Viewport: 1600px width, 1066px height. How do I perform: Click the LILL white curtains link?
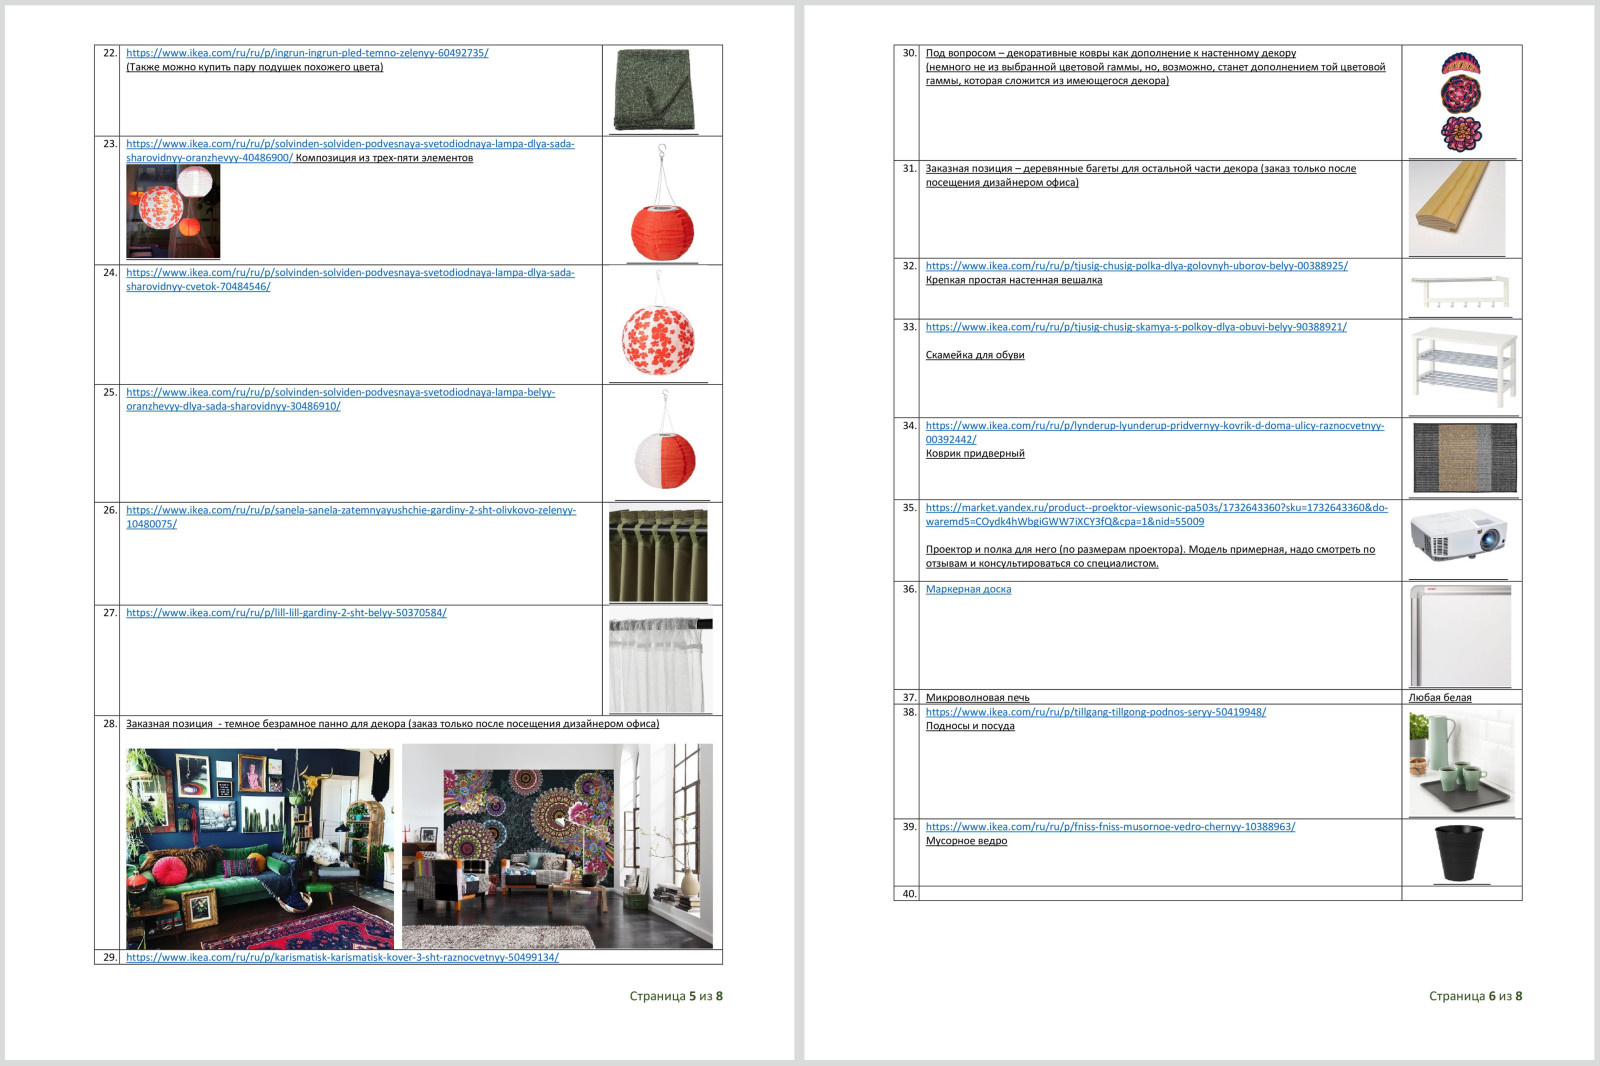pyautogui.click(x=286, y=613)
